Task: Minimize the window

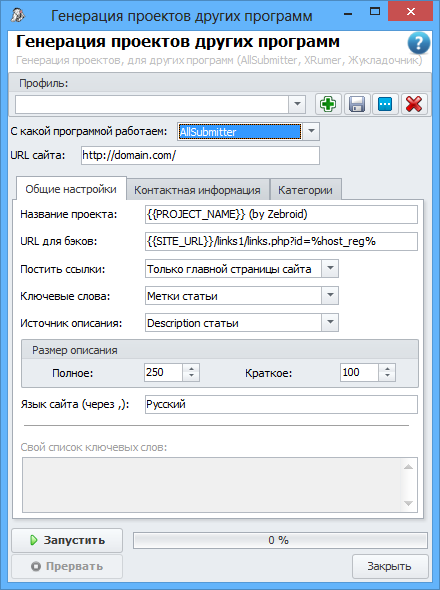Action: click(348, 14)
